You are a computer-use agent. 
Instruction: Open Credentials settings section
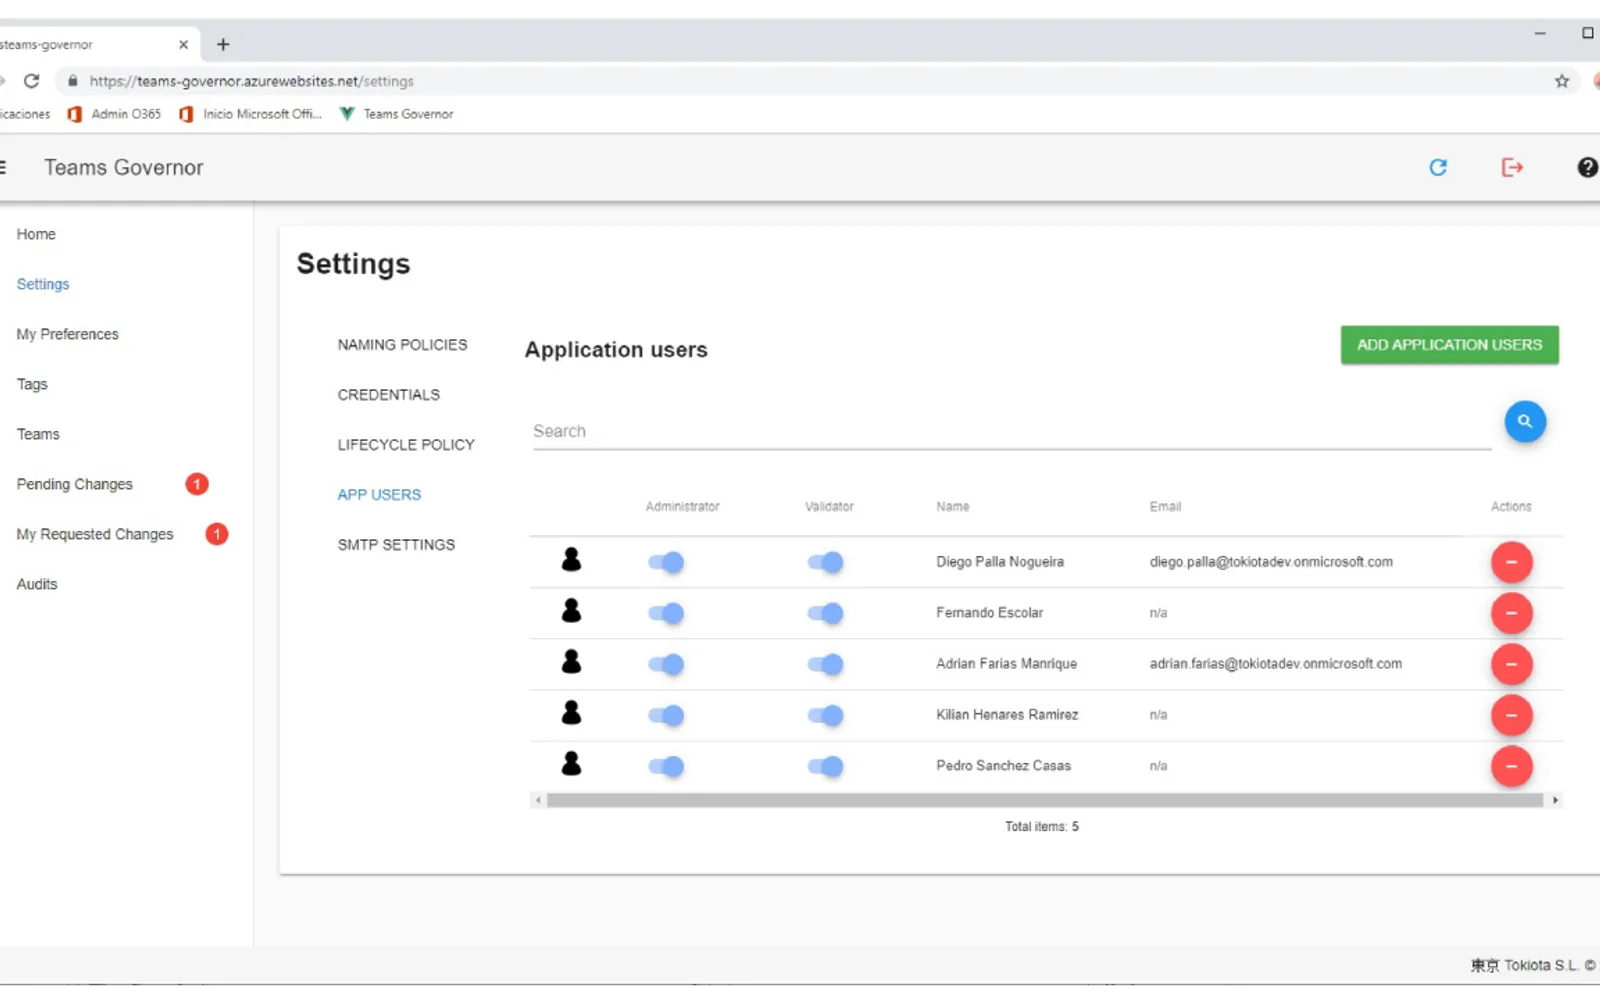pos(388,395)
